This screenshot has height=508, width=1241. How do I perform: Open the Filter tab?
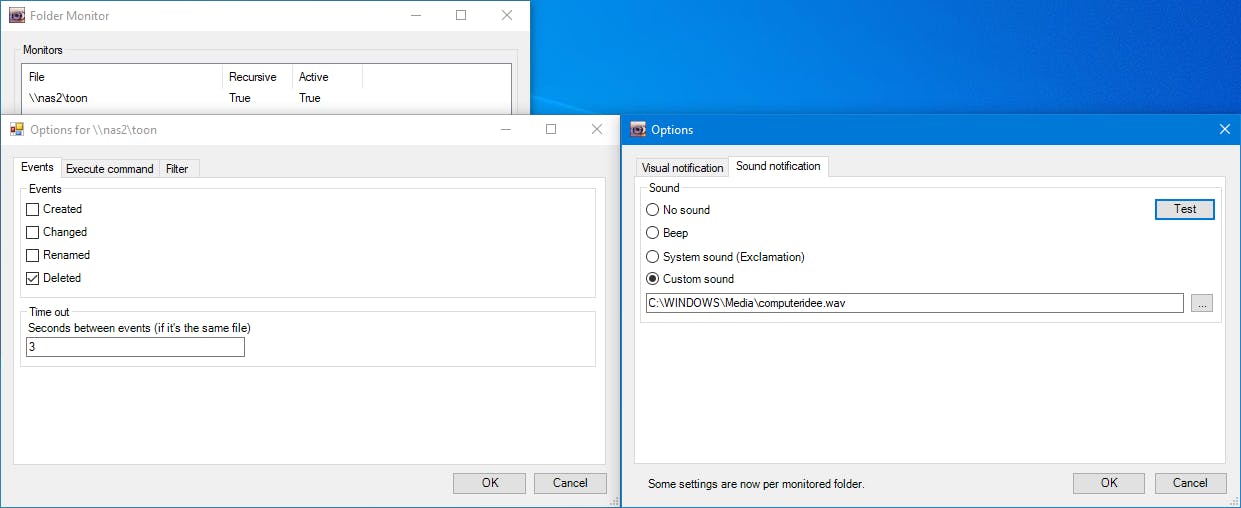pos(177,169)
